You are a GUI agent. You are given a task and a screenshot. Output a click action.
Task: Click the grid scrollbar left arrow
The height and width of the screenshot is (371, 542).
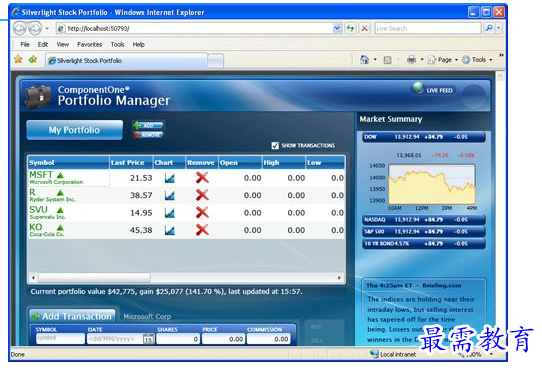point(33,278)
